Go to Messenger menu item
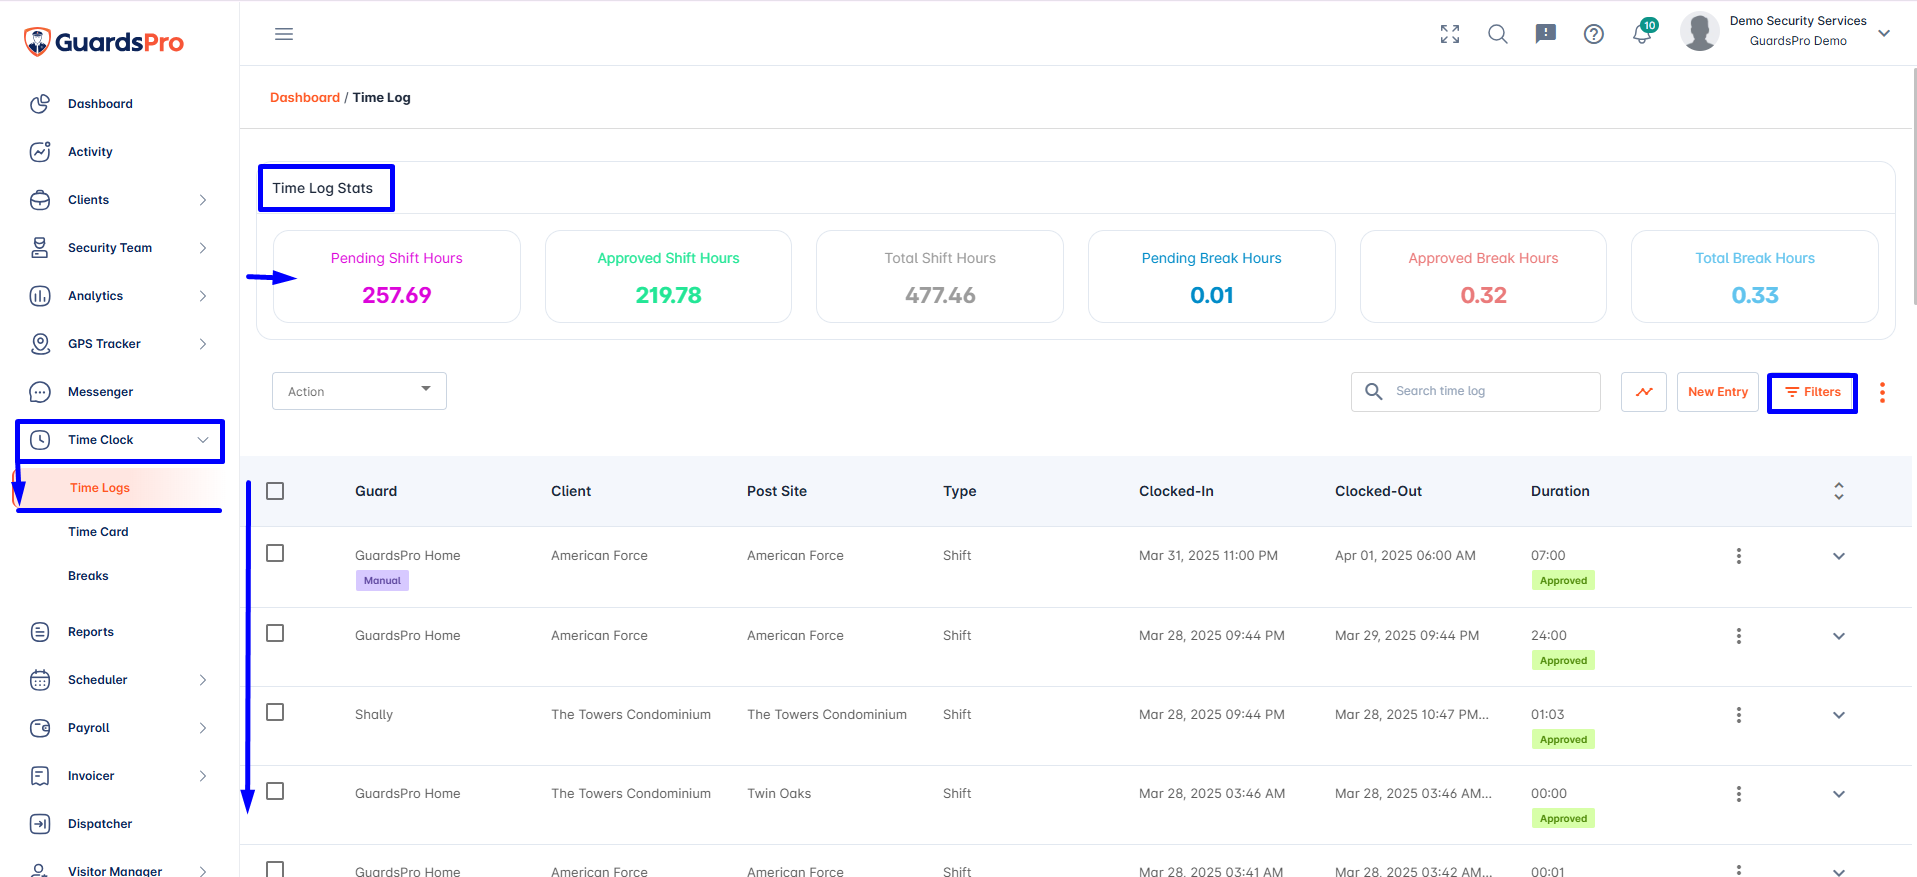This screenshot has width=1917, height=877. point(100,392)
